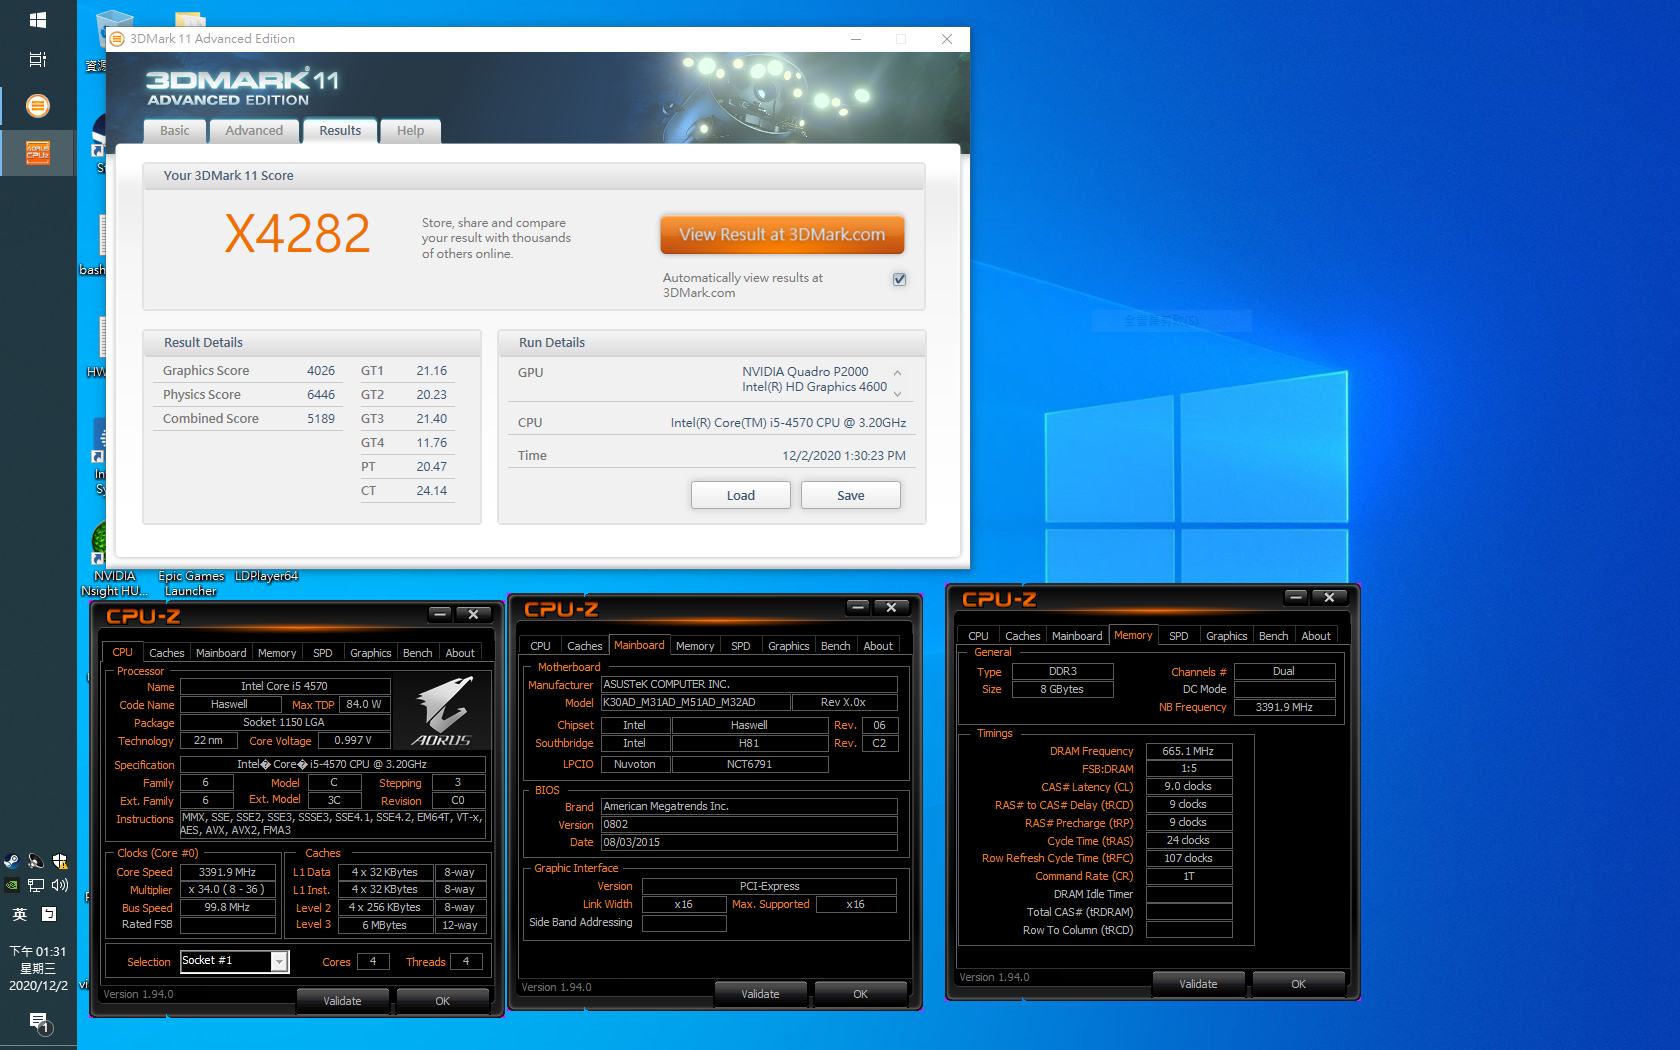
Task: Click Graphics Score value 4026
Action: click(x=320, y=371)
